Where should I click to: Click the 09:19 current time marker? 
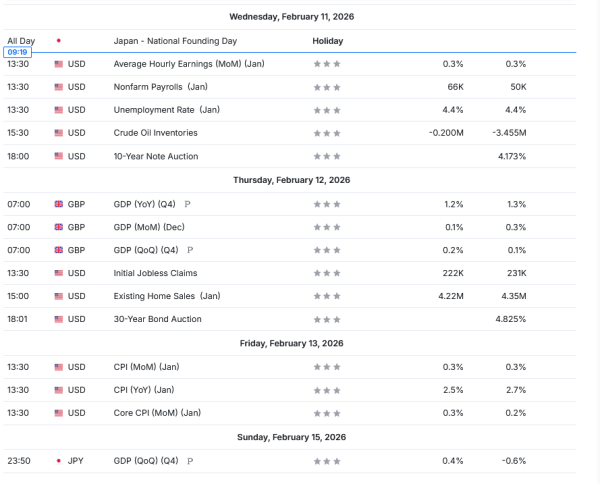[x=18, y=52]
